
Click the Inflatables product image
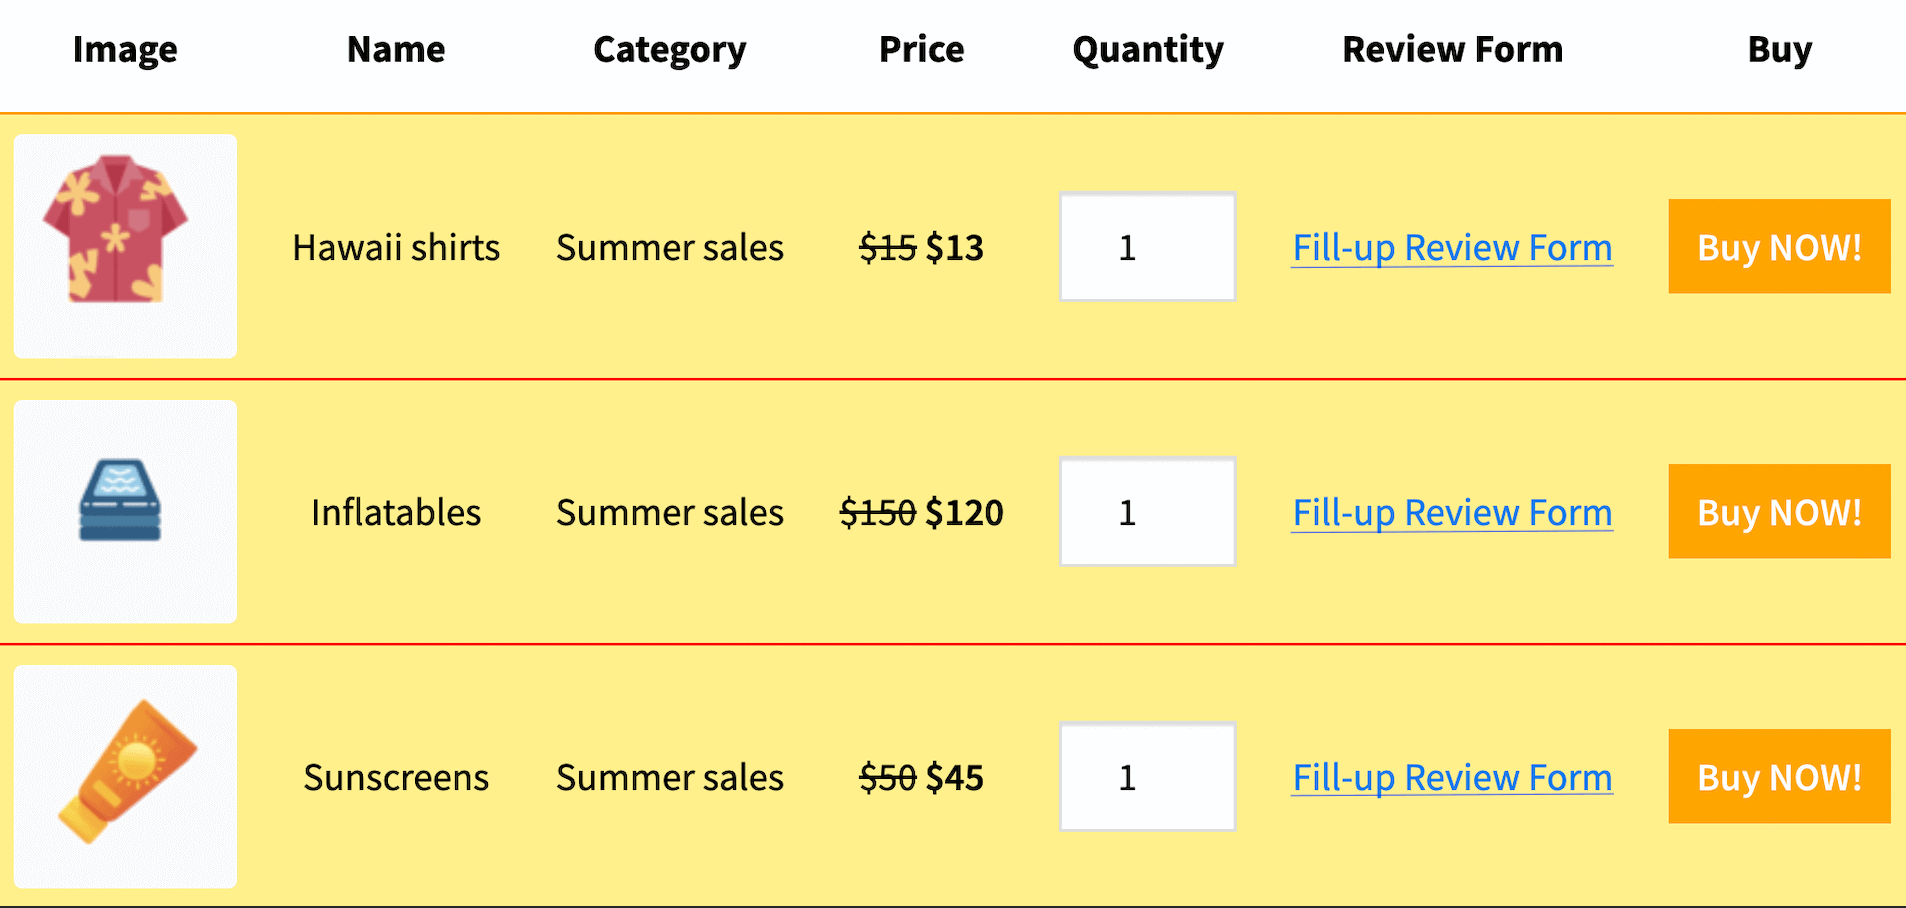click(124, 511)
